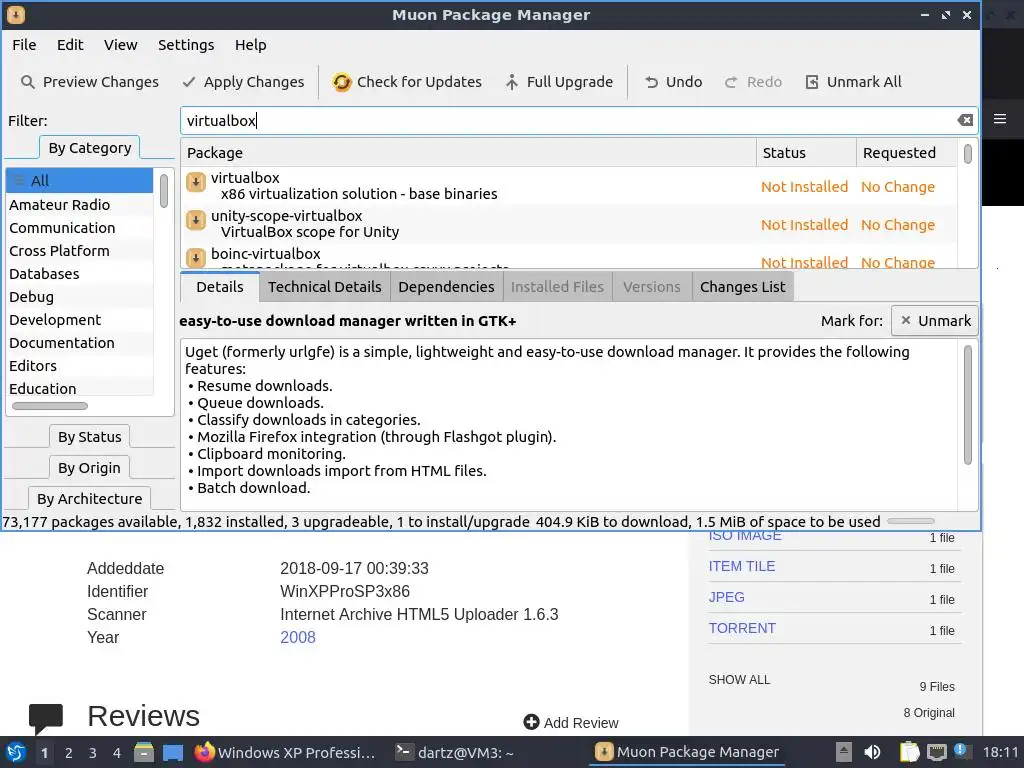
Task: Click the clipboard tray icon
Action: 909,752
